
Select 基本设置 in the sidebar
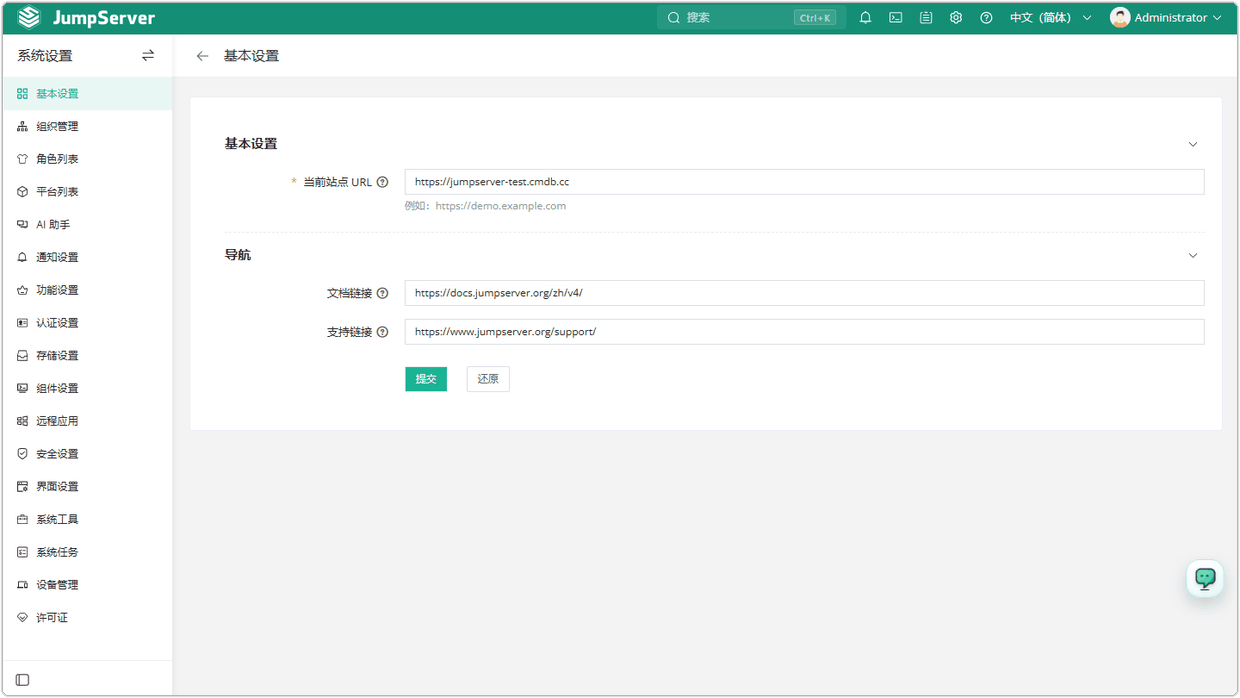pyautogui.click(x=87, y=94)
